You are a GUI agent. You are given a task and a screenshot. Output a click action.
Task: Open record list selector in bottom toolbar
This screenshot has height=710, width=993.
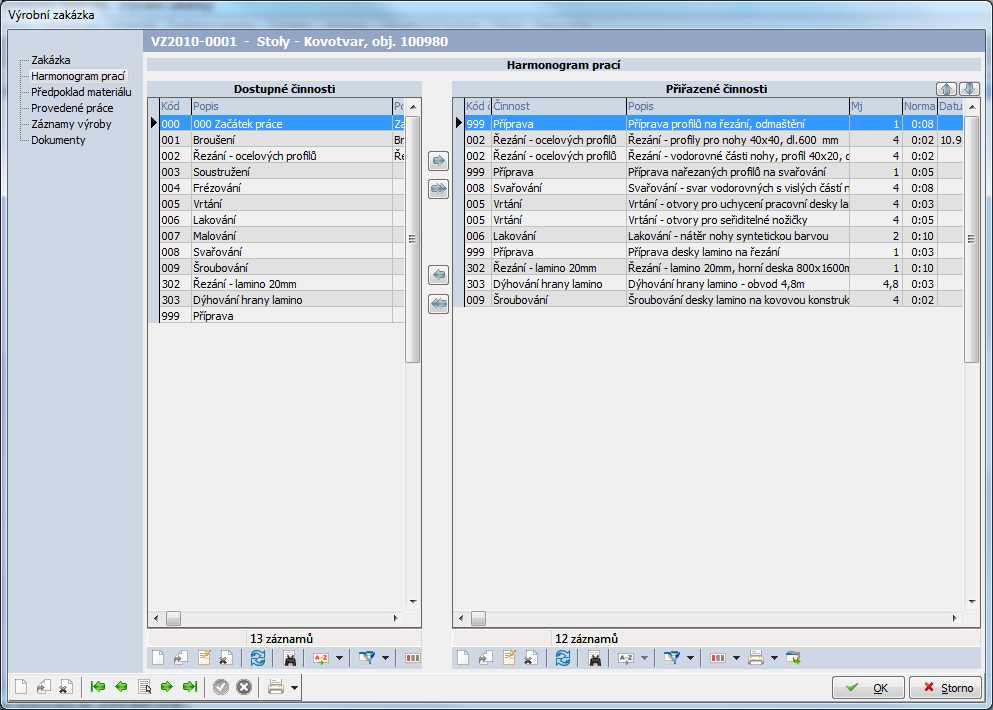tap(144, 687)
